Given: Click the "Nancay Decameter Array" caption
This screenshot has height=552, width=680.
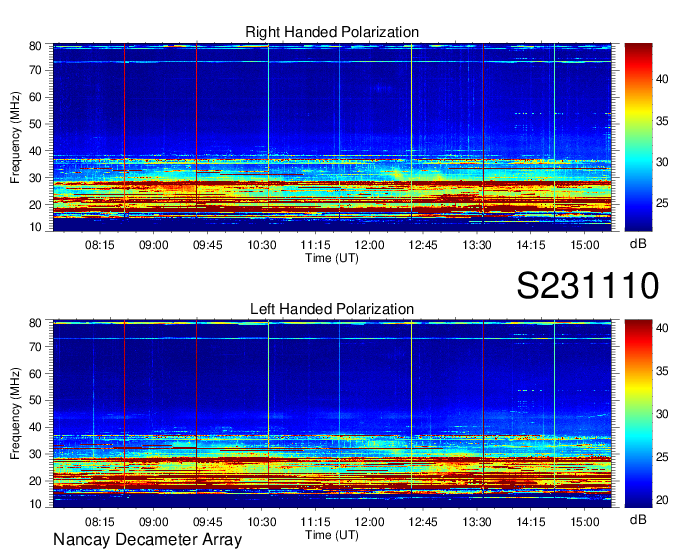Looking at the screenshot, I should coord(147,540).
